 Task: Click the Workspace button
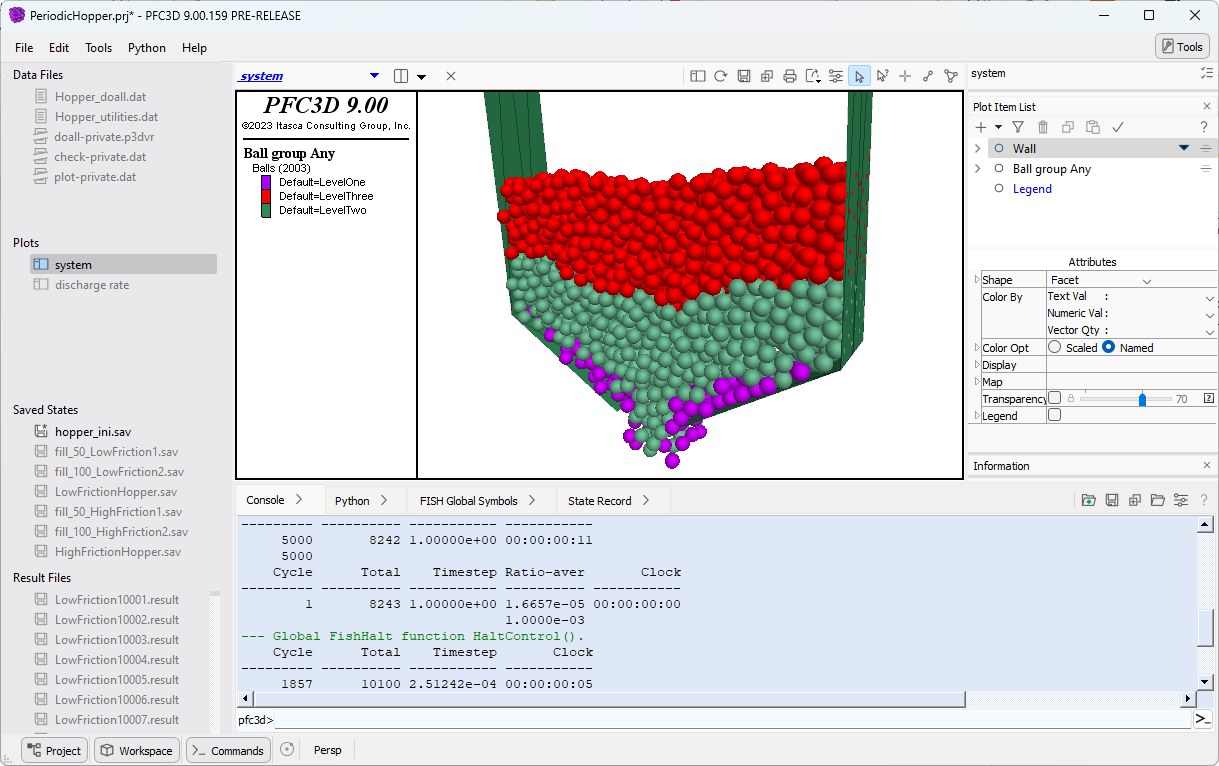point(137,750)
